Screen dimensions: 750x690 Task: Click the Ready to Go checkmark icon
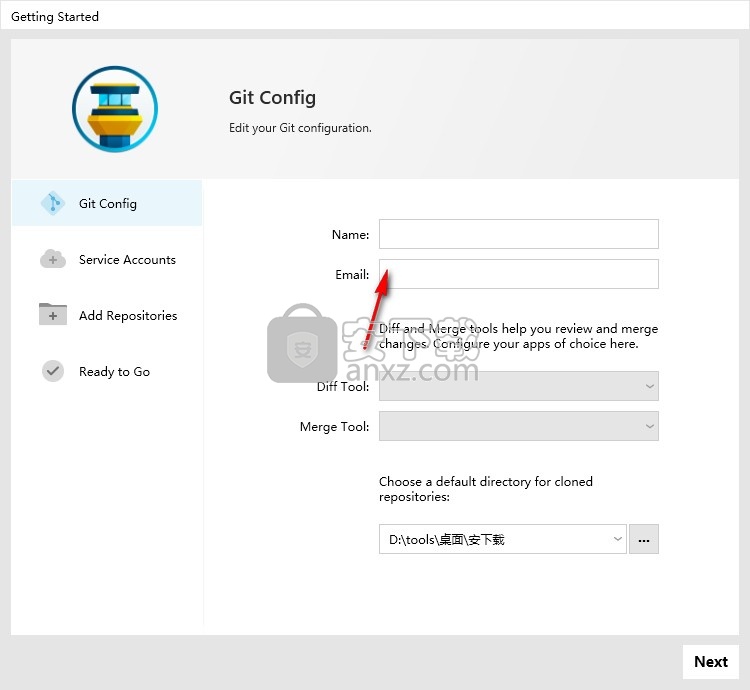click(x=53, y=371)
